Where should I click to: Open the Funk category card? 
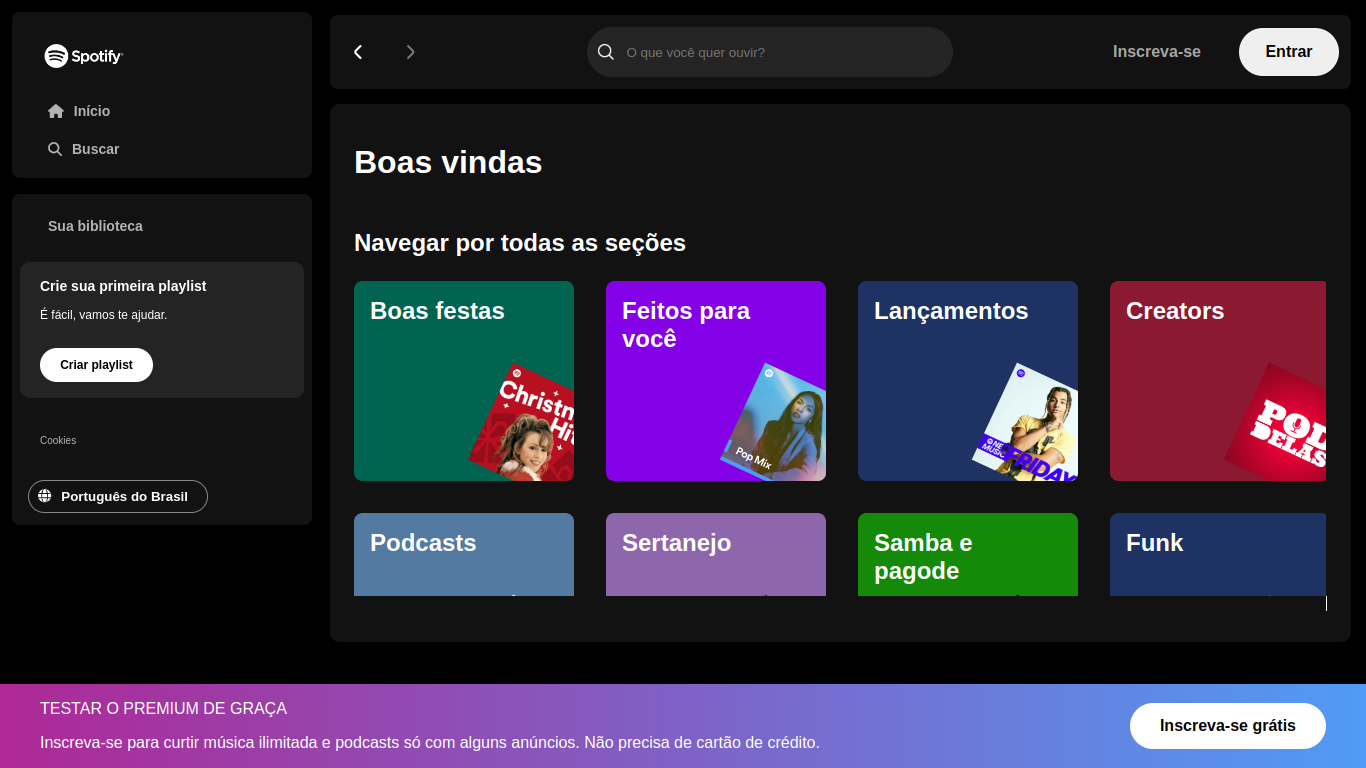(x=1218, y=554)
